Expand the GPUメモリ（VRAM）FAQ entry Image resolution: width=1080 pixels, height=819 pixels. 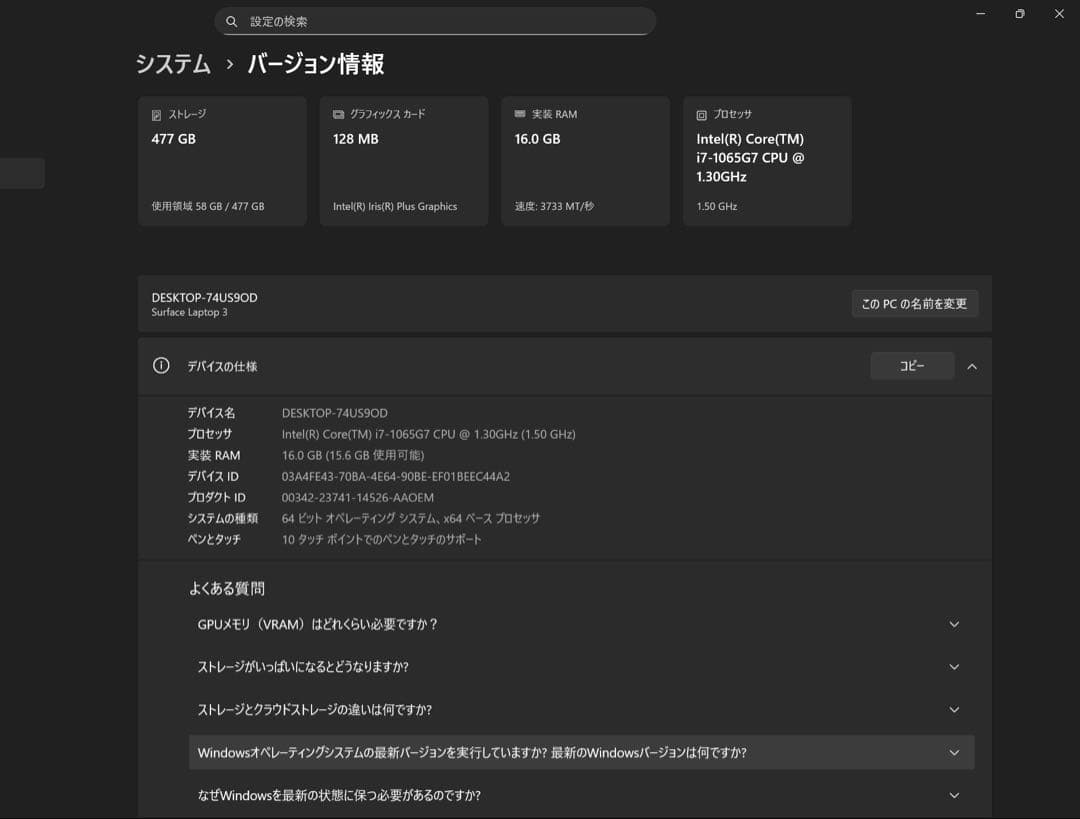(954, 623)
